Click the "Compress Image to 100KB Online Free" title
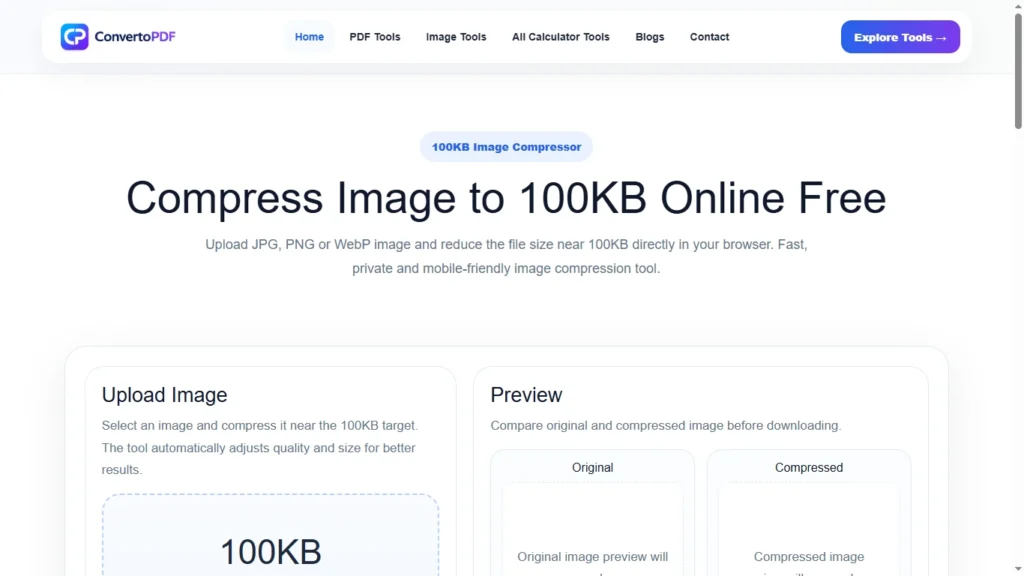 click(506, 198)
